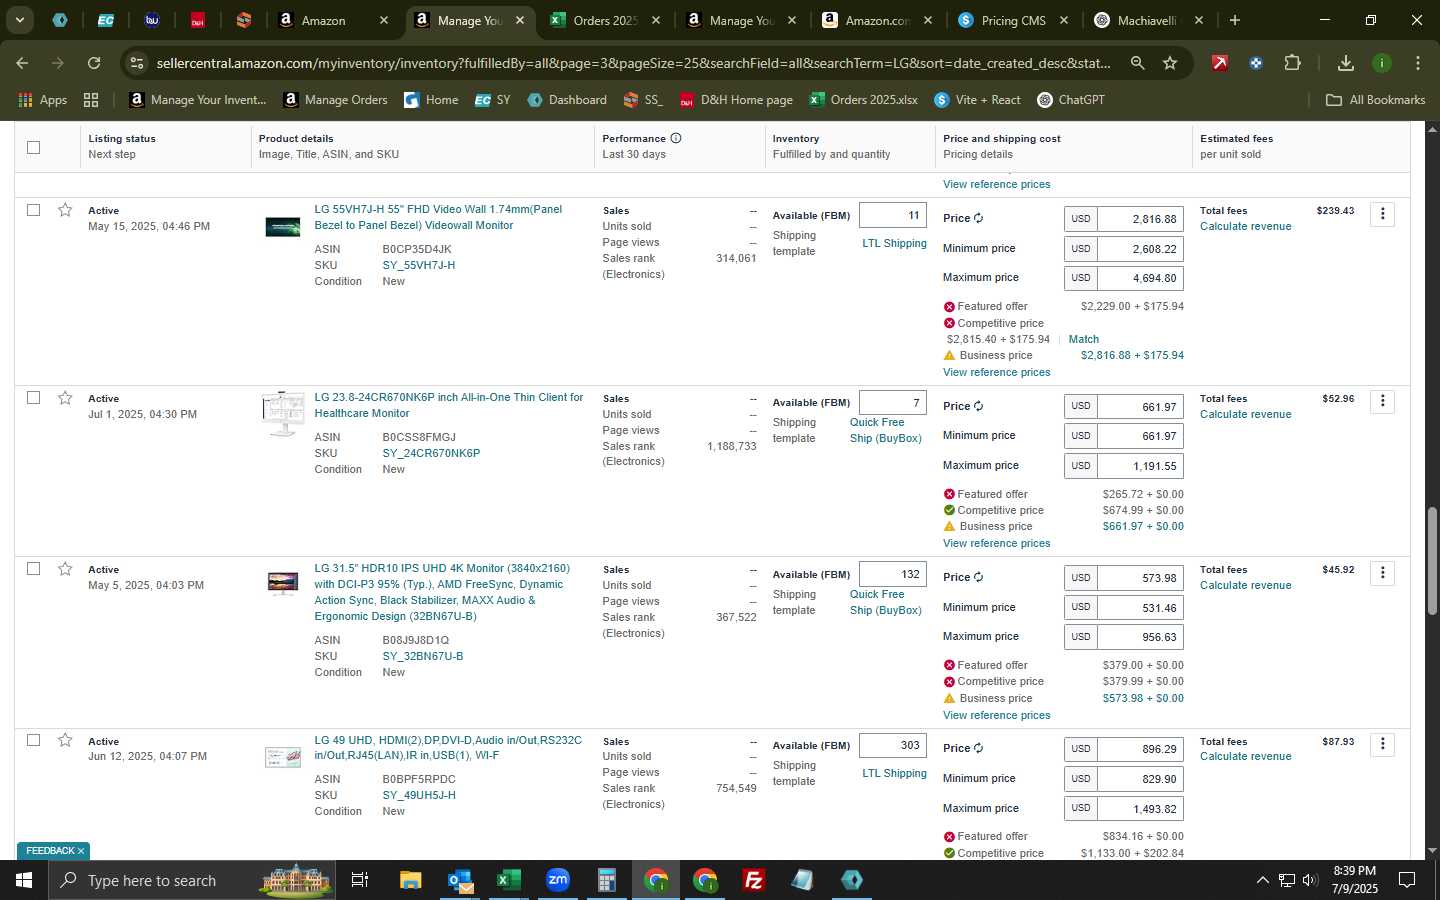Open Manage Orders bookmark
The image size is (1440, 900).
[335, 100]
